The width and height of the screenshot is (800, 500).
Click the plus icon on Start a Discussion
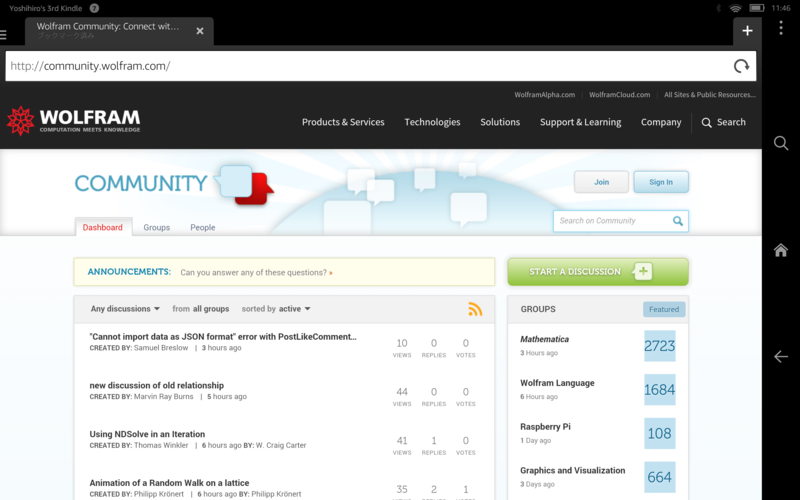(x=642, y=271)
